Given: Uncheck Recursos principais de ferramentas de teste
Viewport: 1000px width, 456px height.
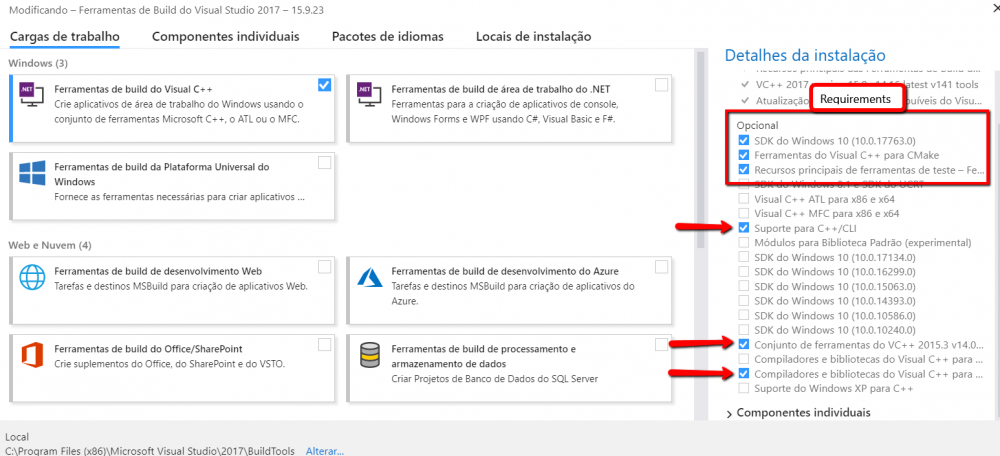Looking at the screenshot, I should (744, 170).
